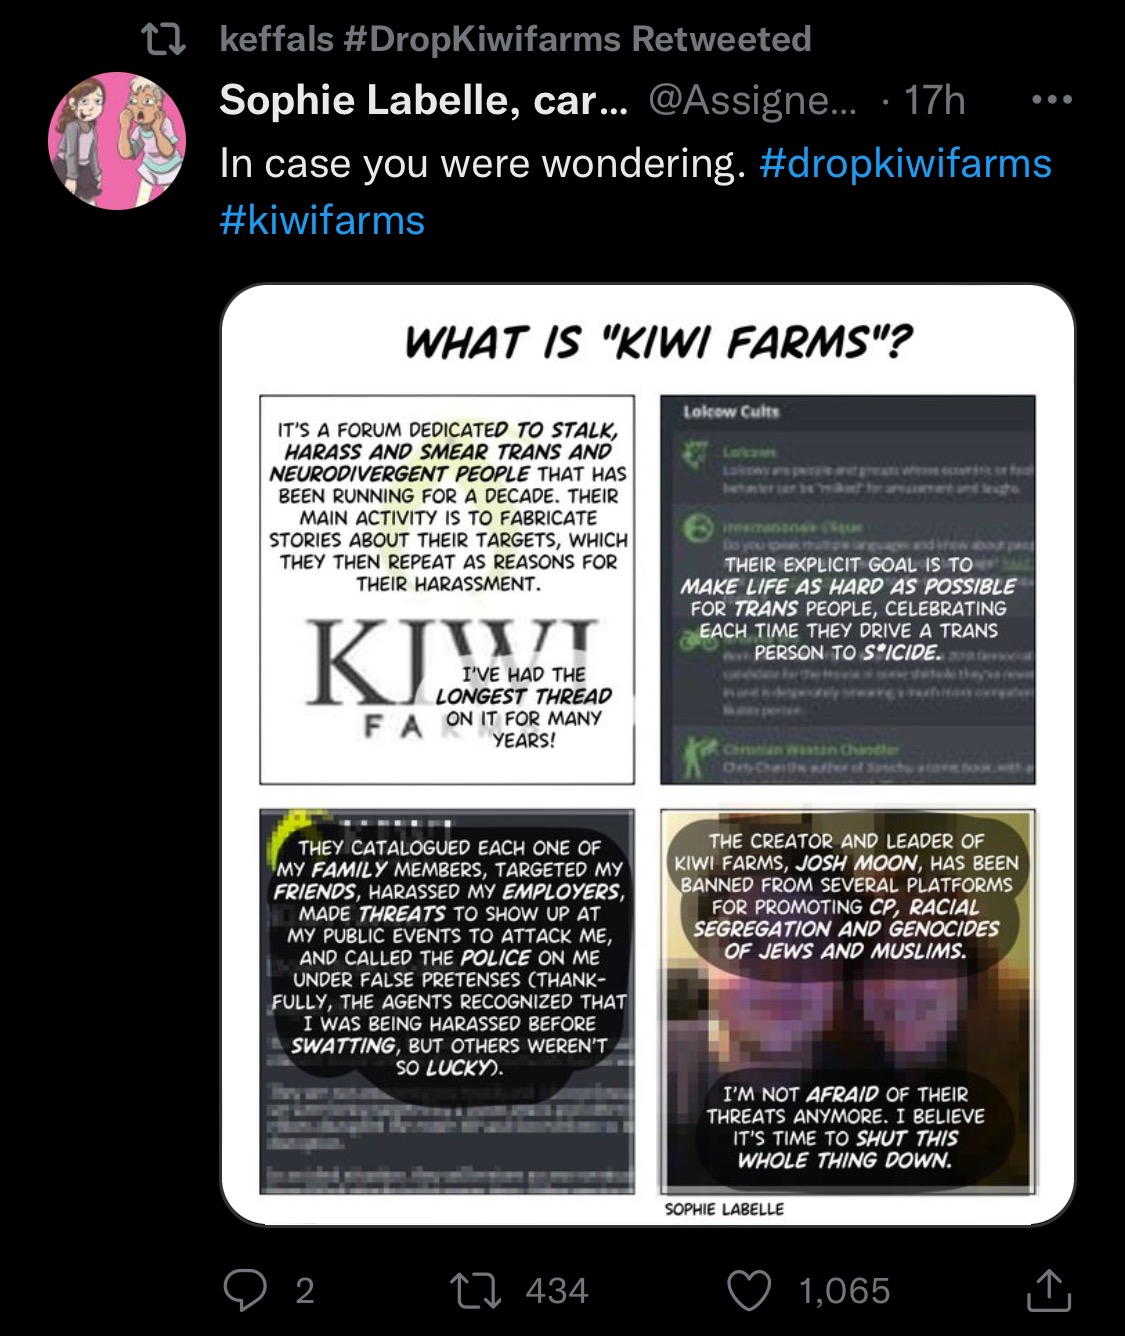Open the Sophie Labelle display name
The width and height of the screenshot is (1125, 1336).
[423, 100]
